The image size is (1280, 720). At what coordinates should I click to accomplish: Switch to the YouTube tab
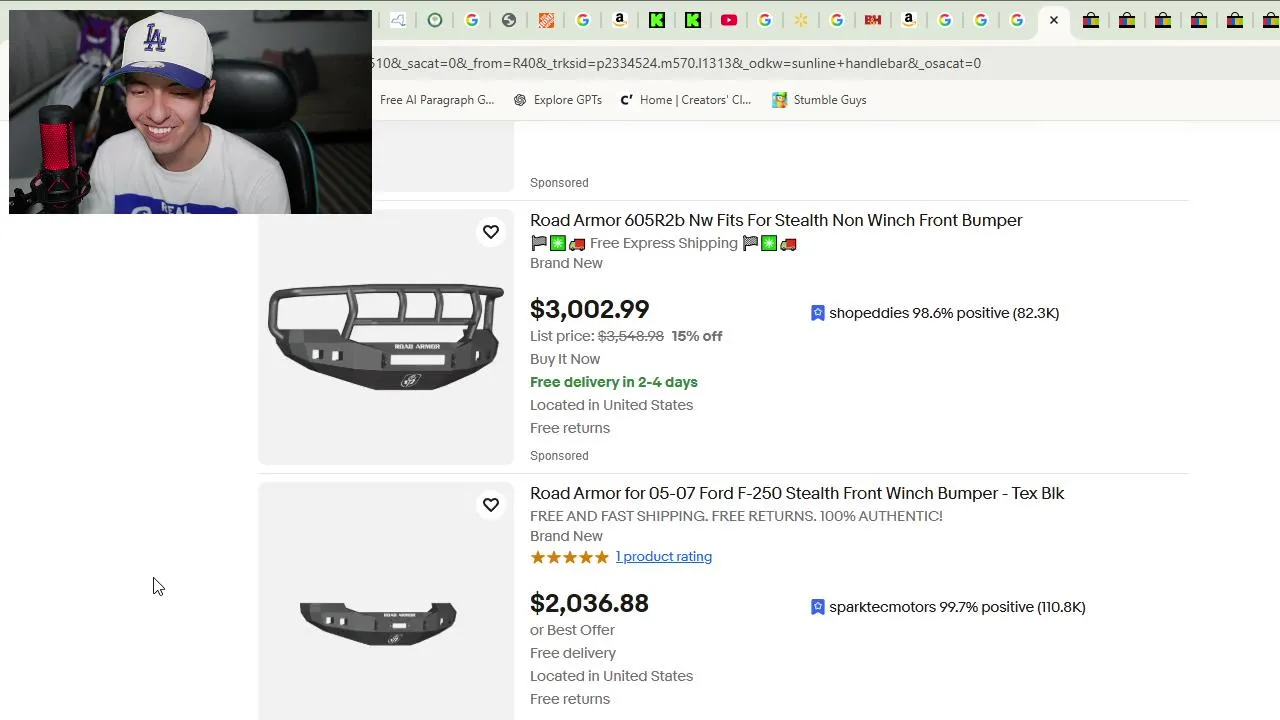(x=729, y=20)
